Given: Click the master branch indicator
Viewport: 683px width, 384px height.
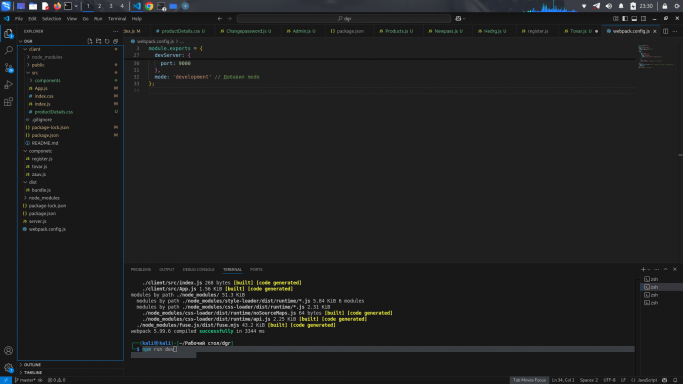Looking at the screenshot, I should [x=25, y=380].
